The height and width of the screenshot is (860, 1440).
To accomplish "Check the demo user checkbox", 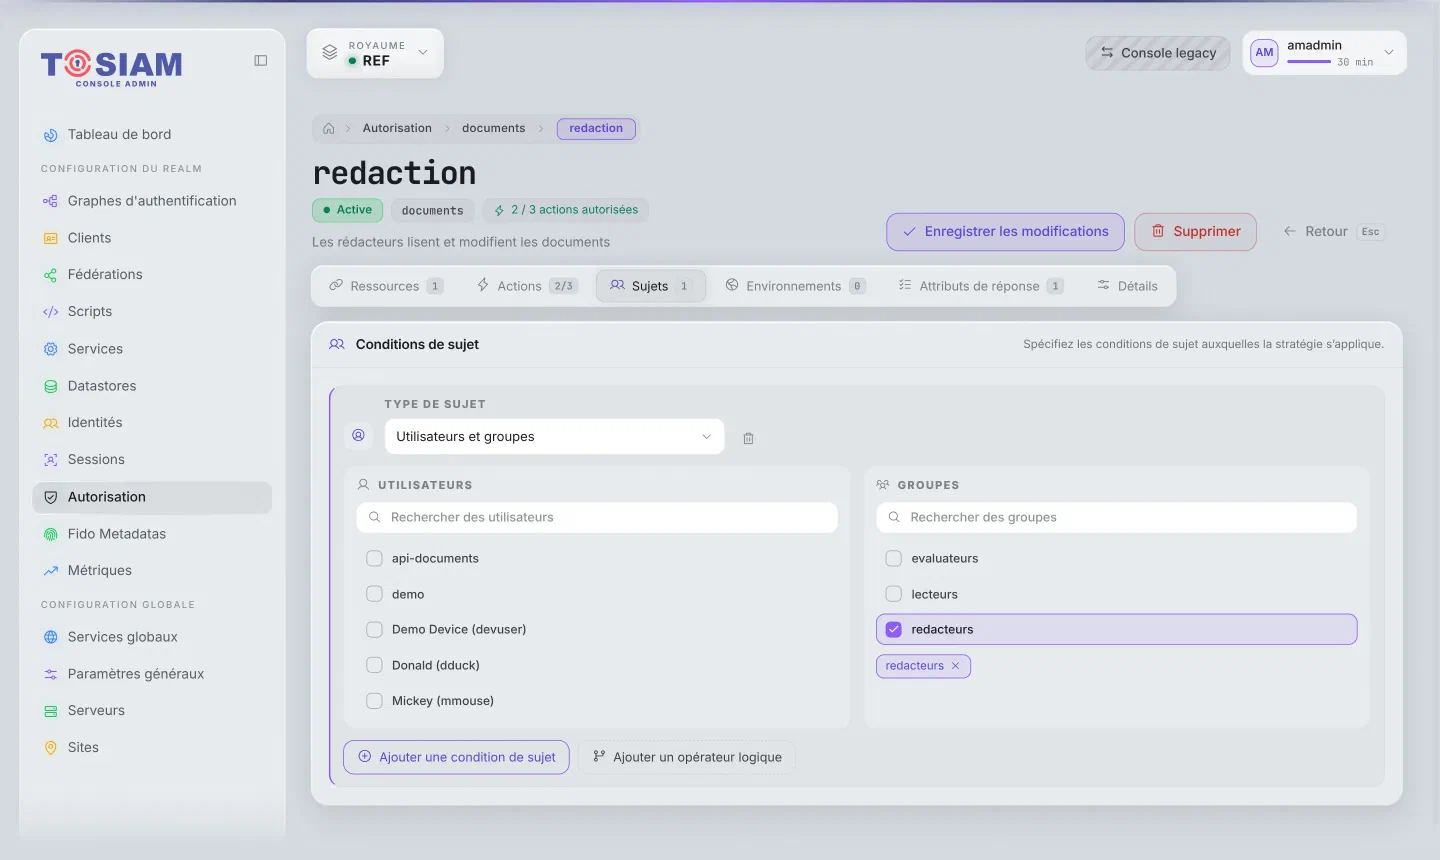I will point(374,594).
